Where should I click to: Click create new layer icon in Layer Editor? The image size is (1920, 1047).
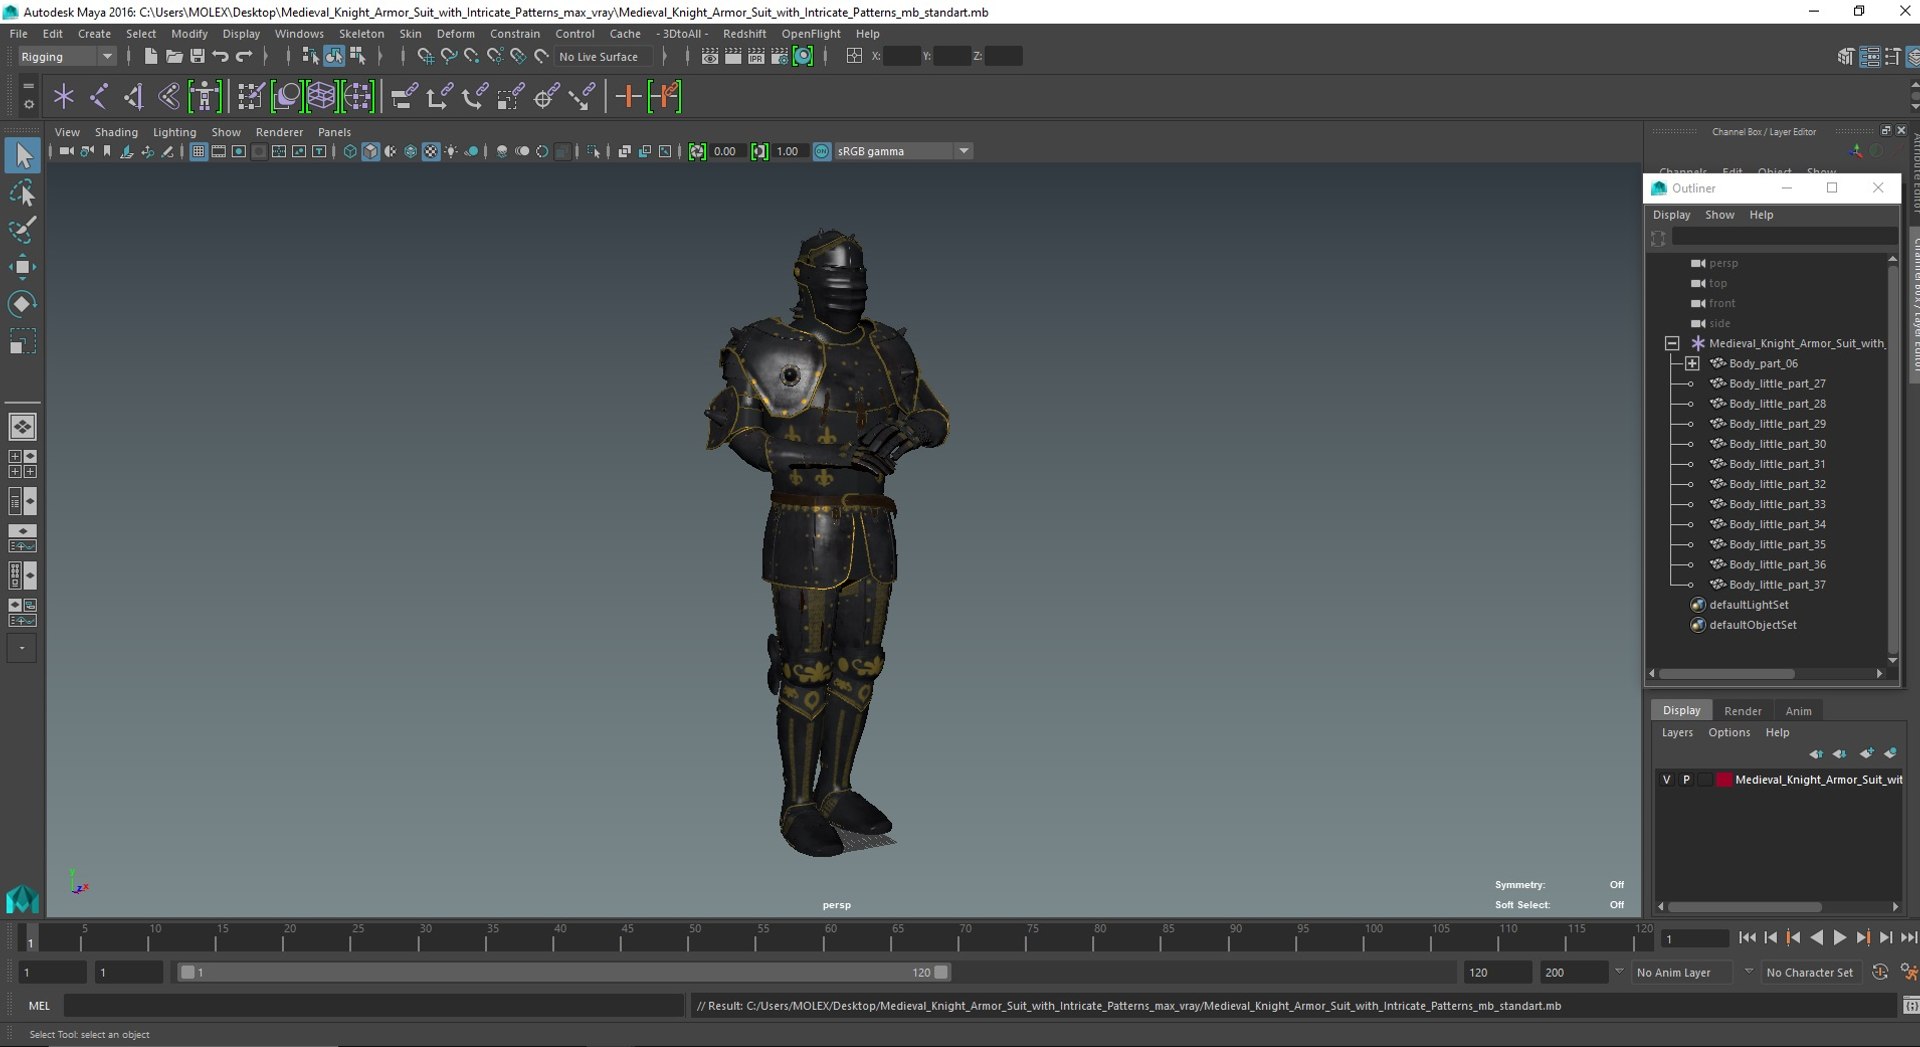(1867, 753)
